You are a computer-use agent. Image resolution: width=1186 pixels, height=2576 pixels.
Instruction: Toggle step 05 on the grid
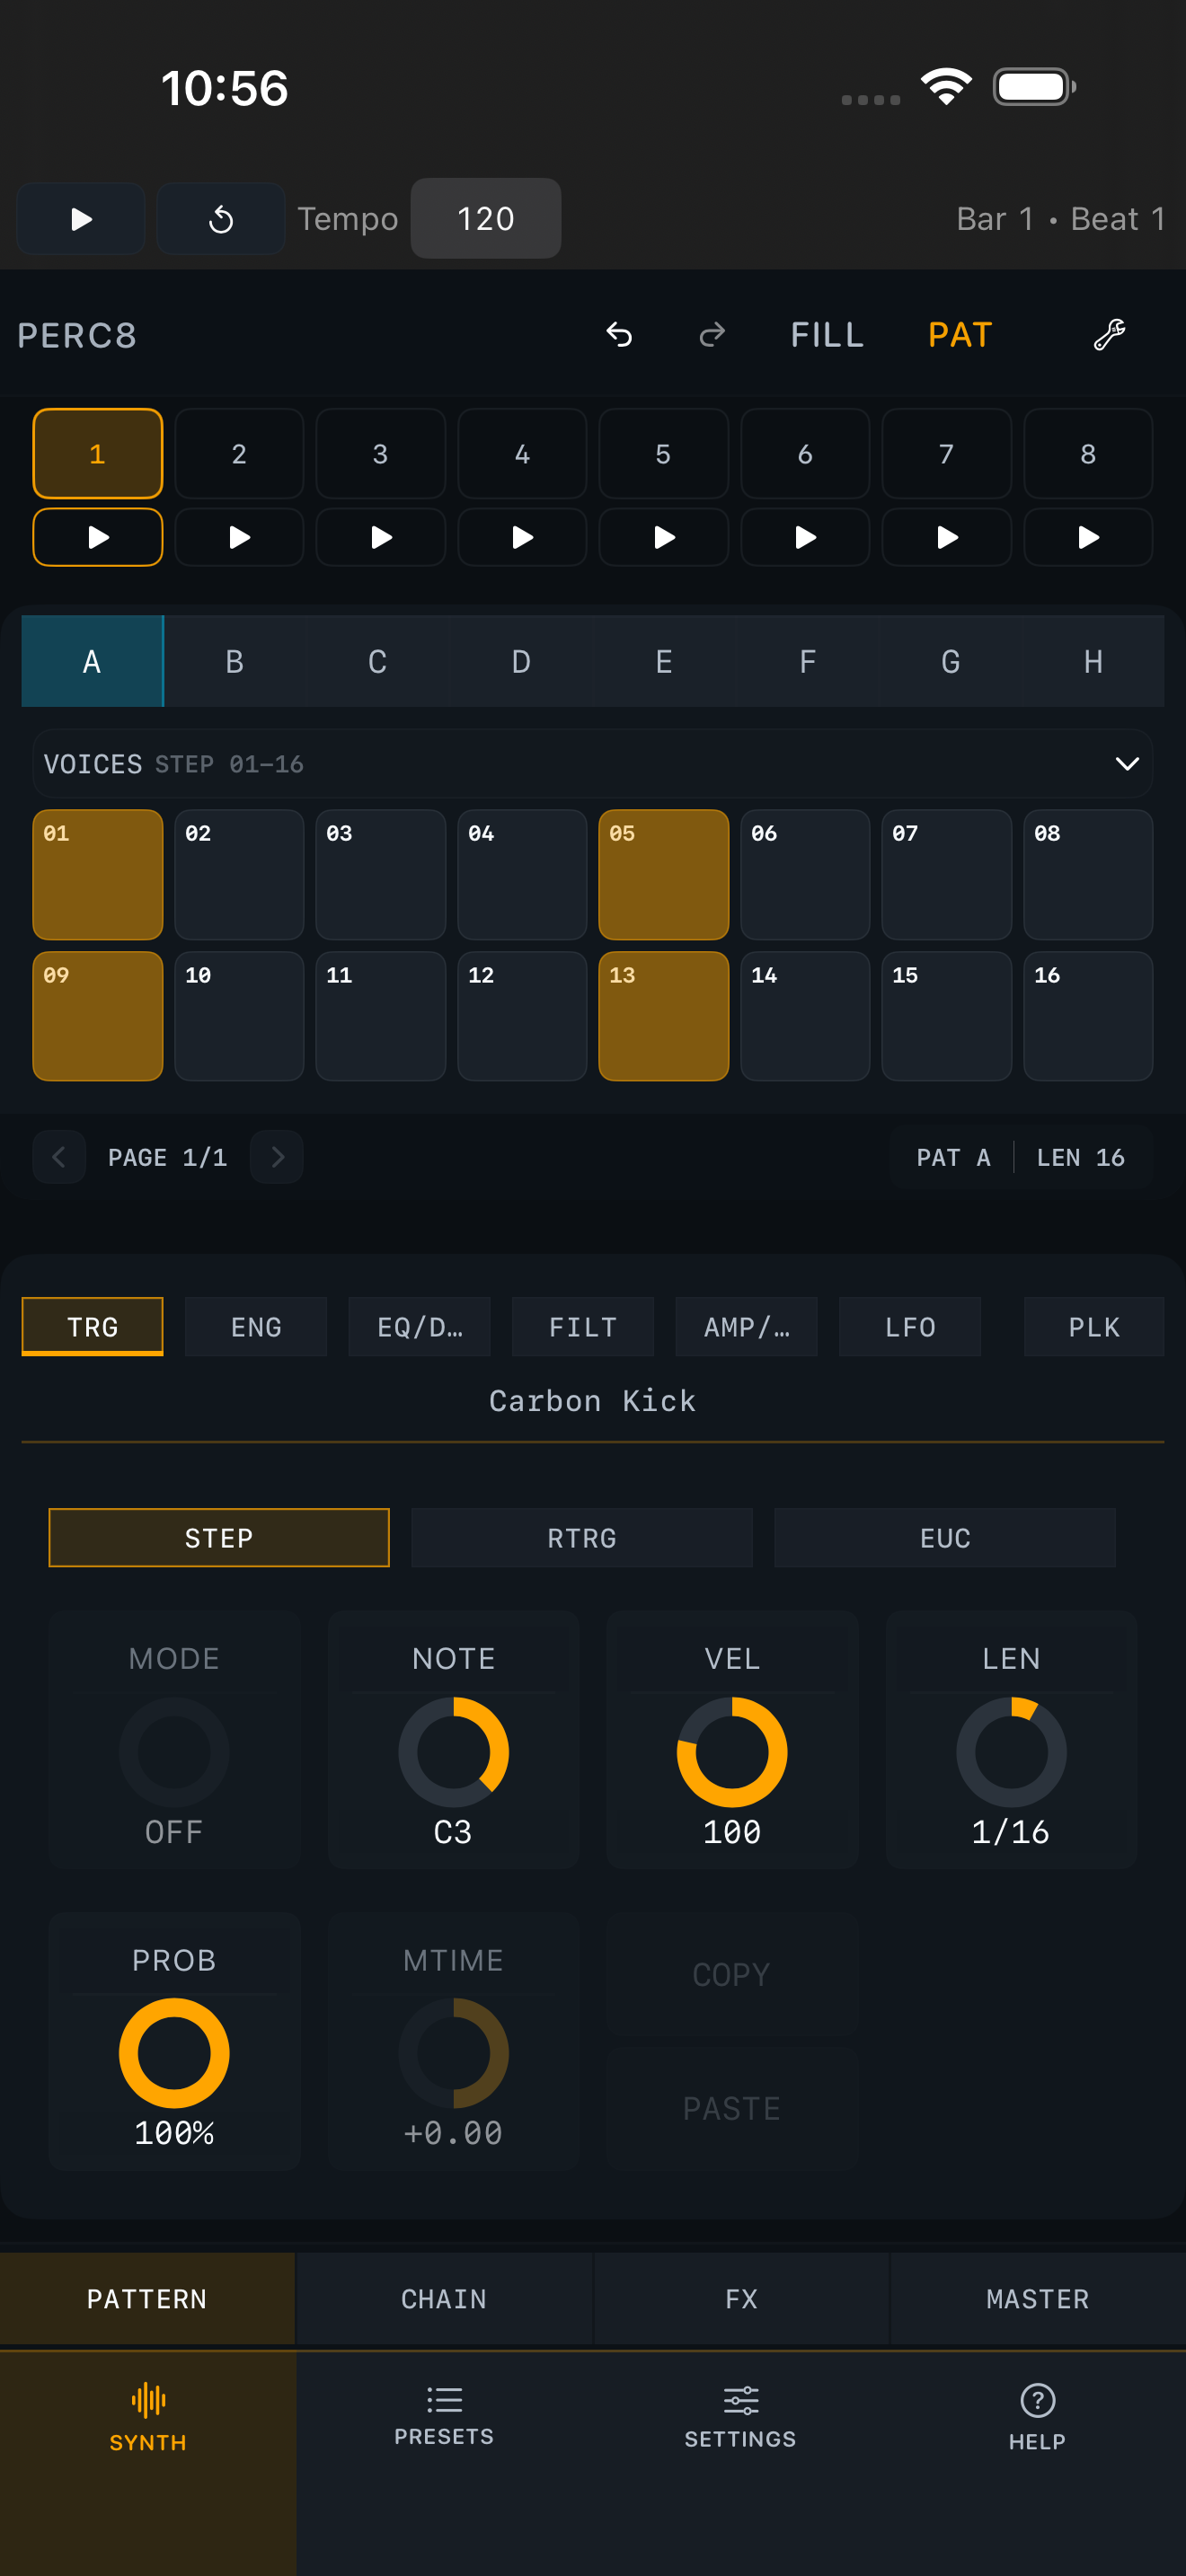click(x=664, y=875)
